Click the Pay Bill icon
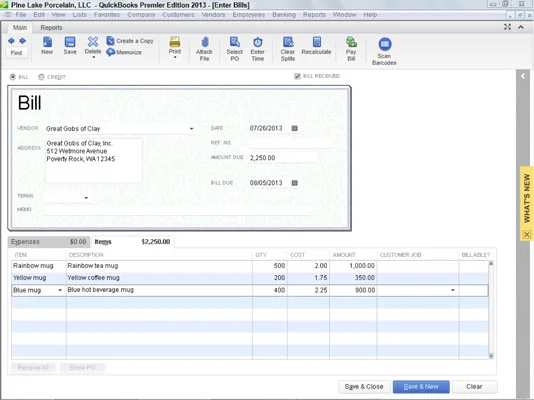Viewport: 534px width, 400px height. (351, 42)
